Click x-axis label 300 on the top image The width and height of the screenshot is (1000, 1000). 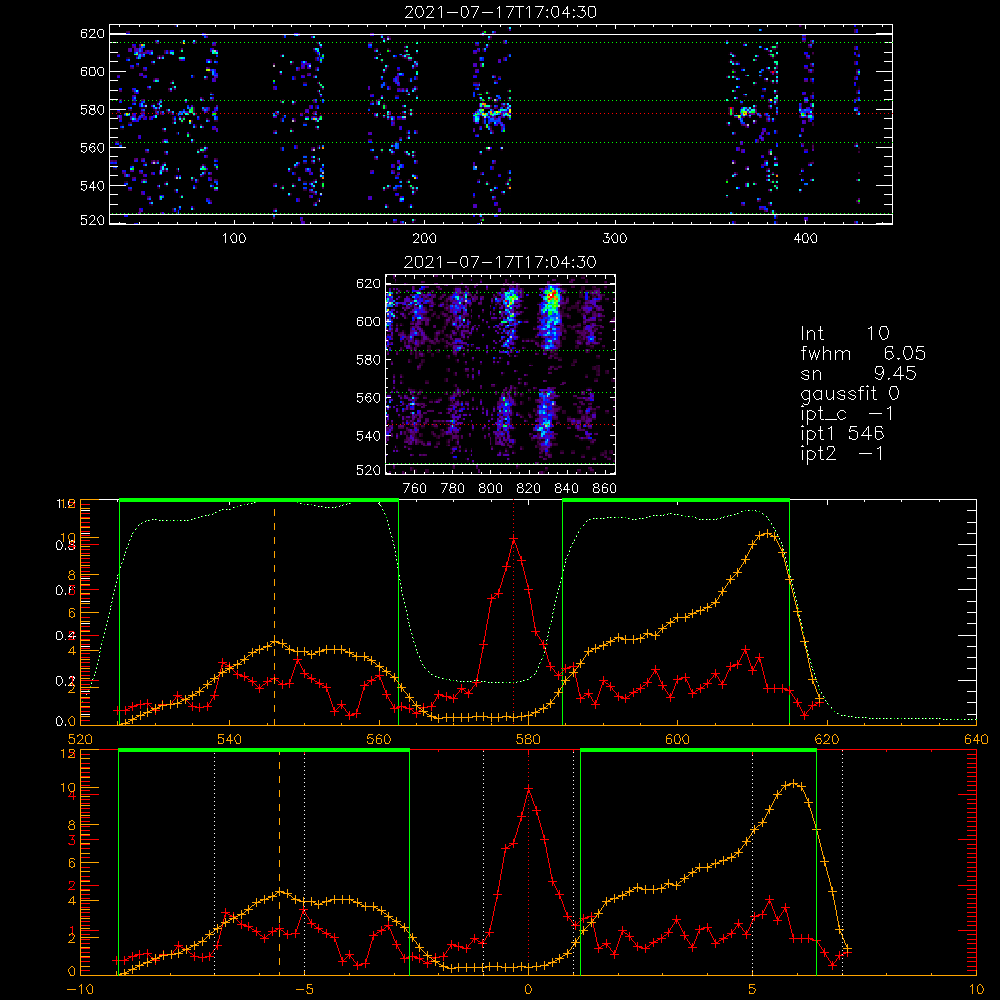coord(615,239)
